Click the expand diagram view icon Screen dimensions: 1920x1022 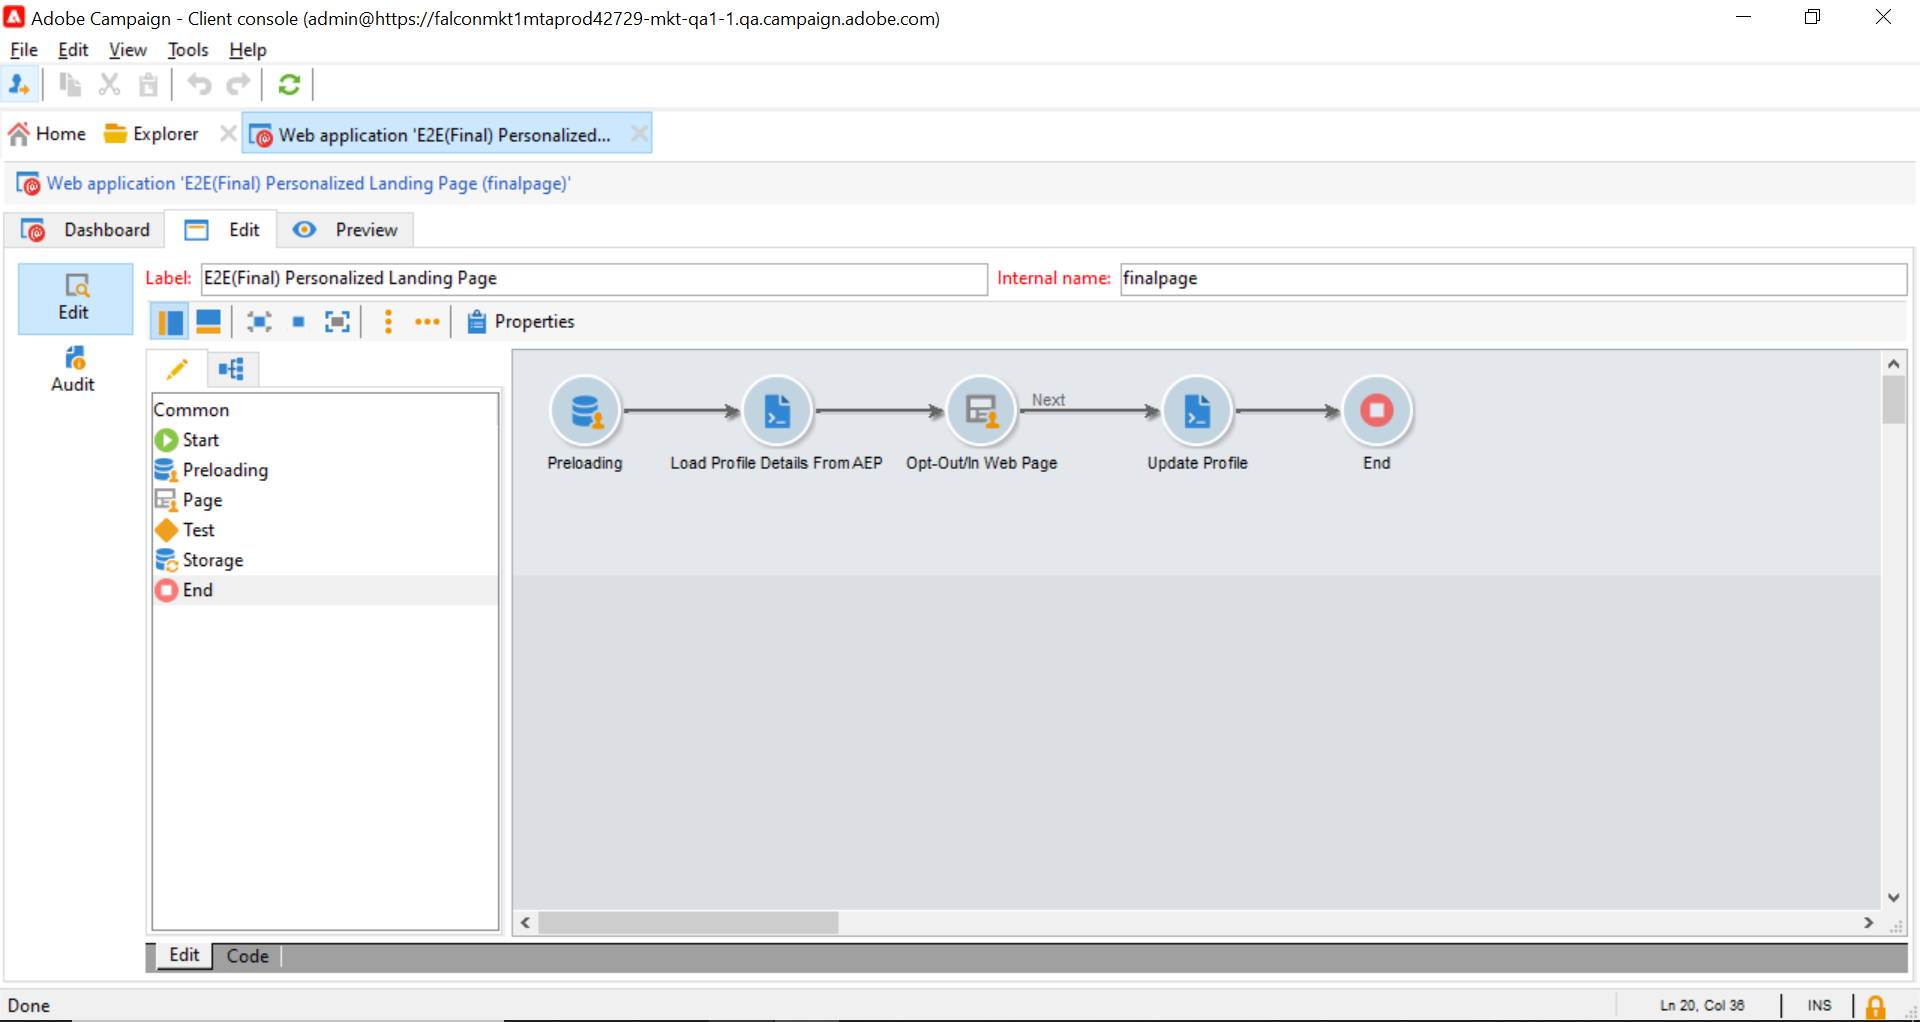(x=338, y=322)
